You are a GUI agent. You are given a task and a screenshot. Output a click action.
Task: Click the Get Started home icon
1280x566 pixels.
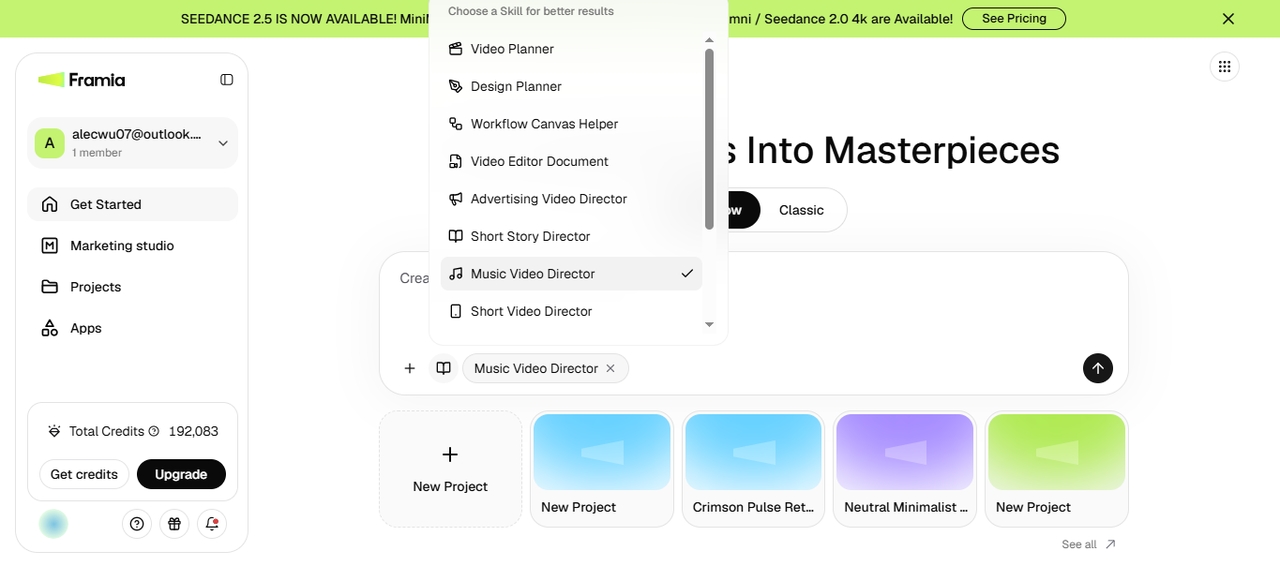point(49,204)
